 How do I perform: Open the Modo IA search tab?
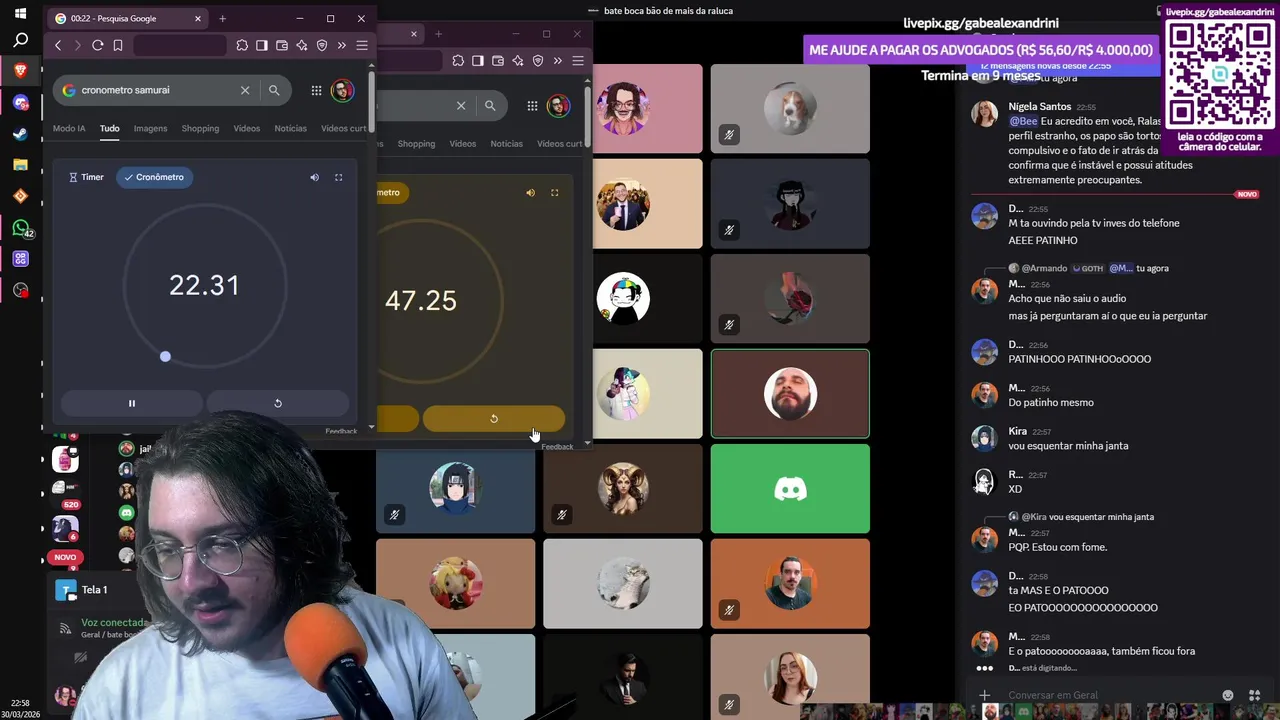(69, 128)
